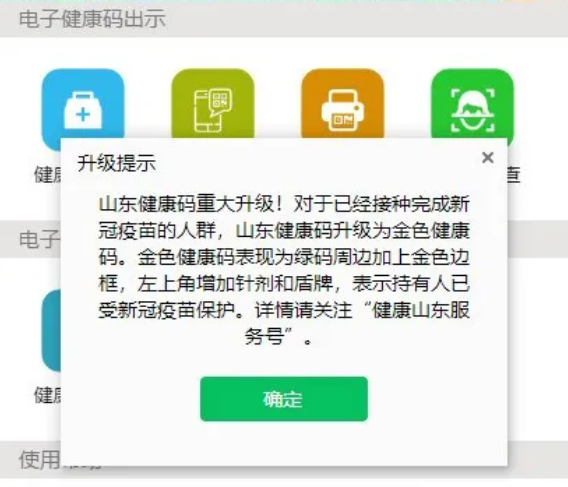Viewport: 568px width, 487px height.
Task: Select the 使用 section header at bottom
Action: [x=40, y=460]
